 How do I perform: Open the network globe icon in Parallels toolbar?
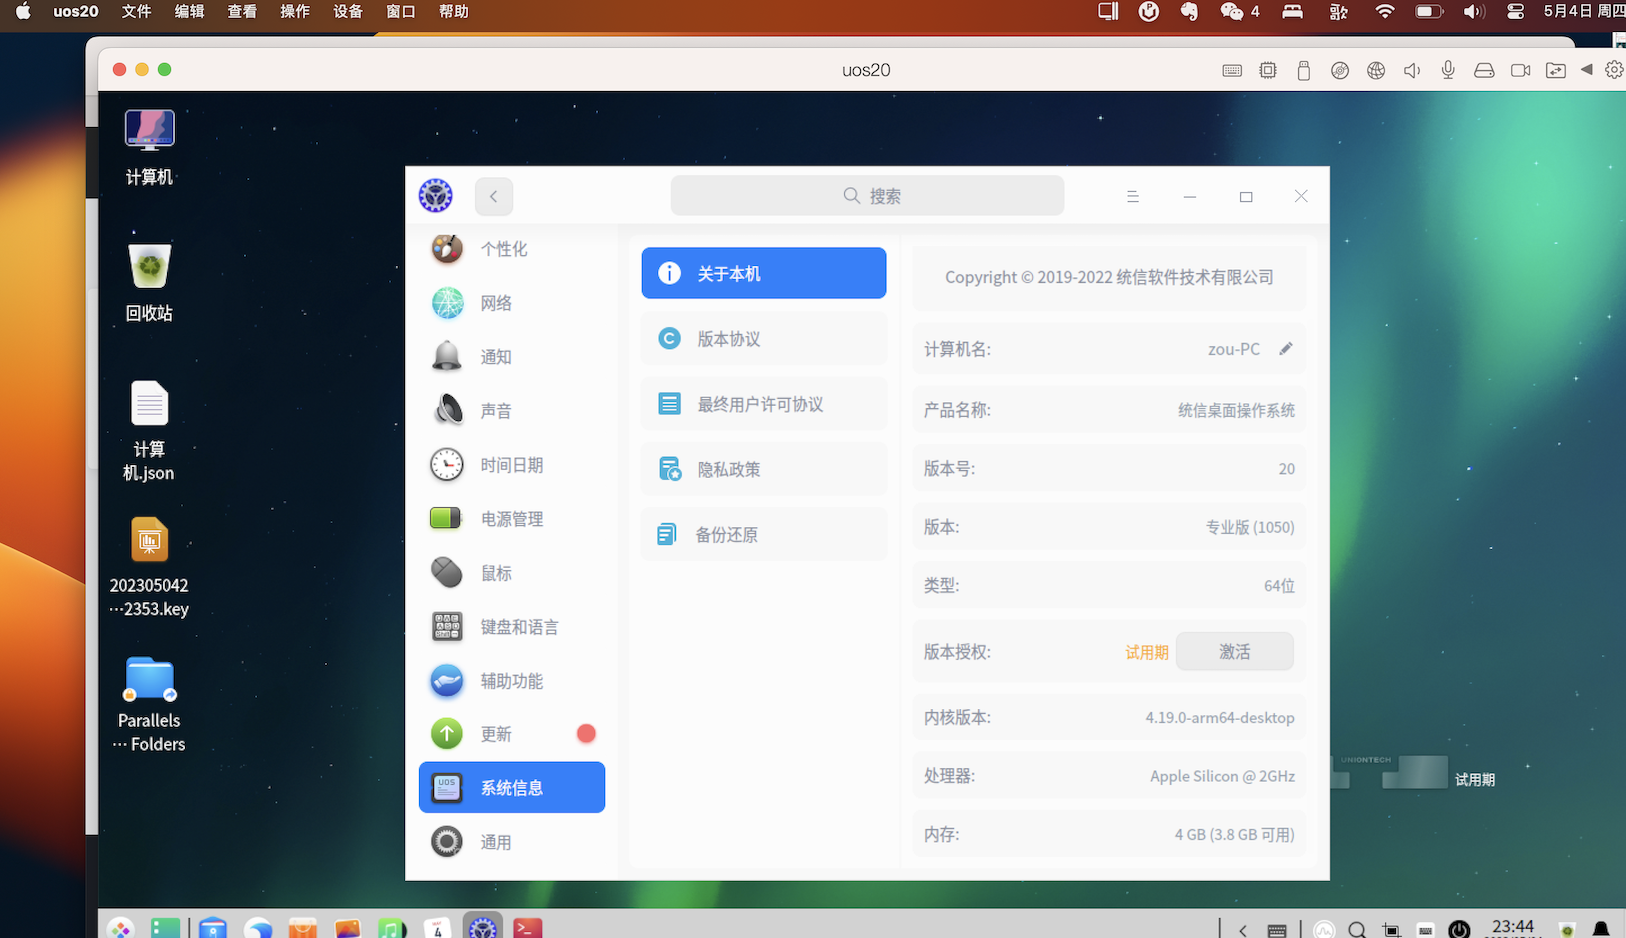[x=1376, y=70]
